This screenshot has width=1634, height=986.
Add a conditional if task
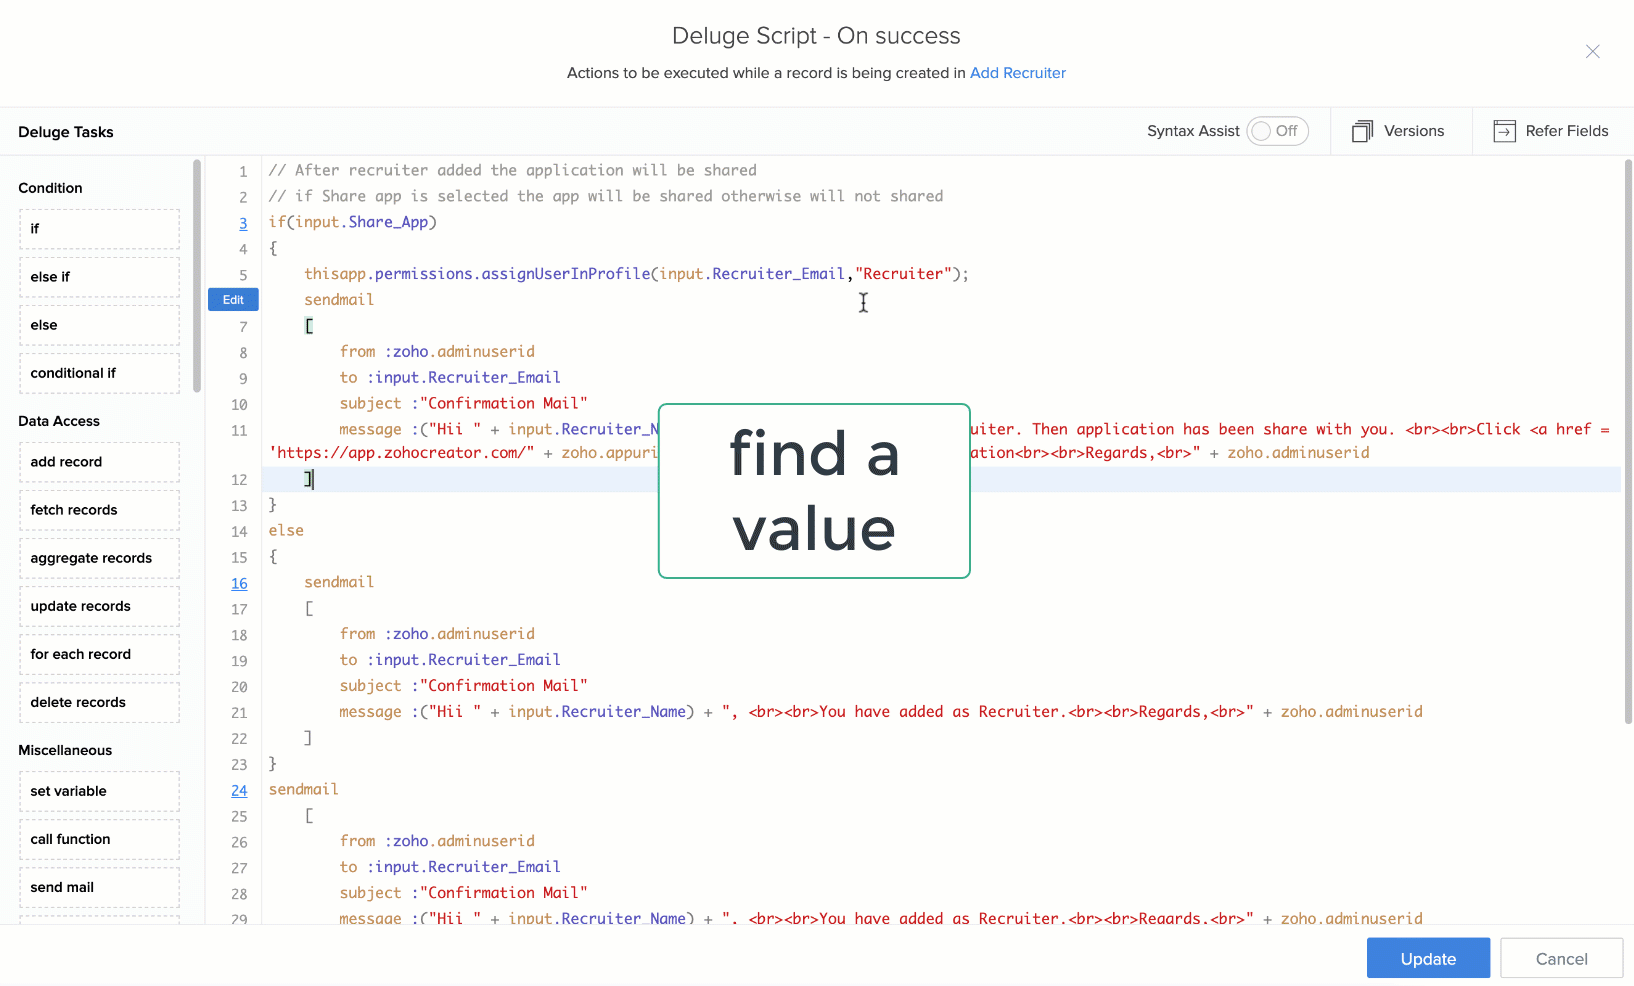coord(99,373)
